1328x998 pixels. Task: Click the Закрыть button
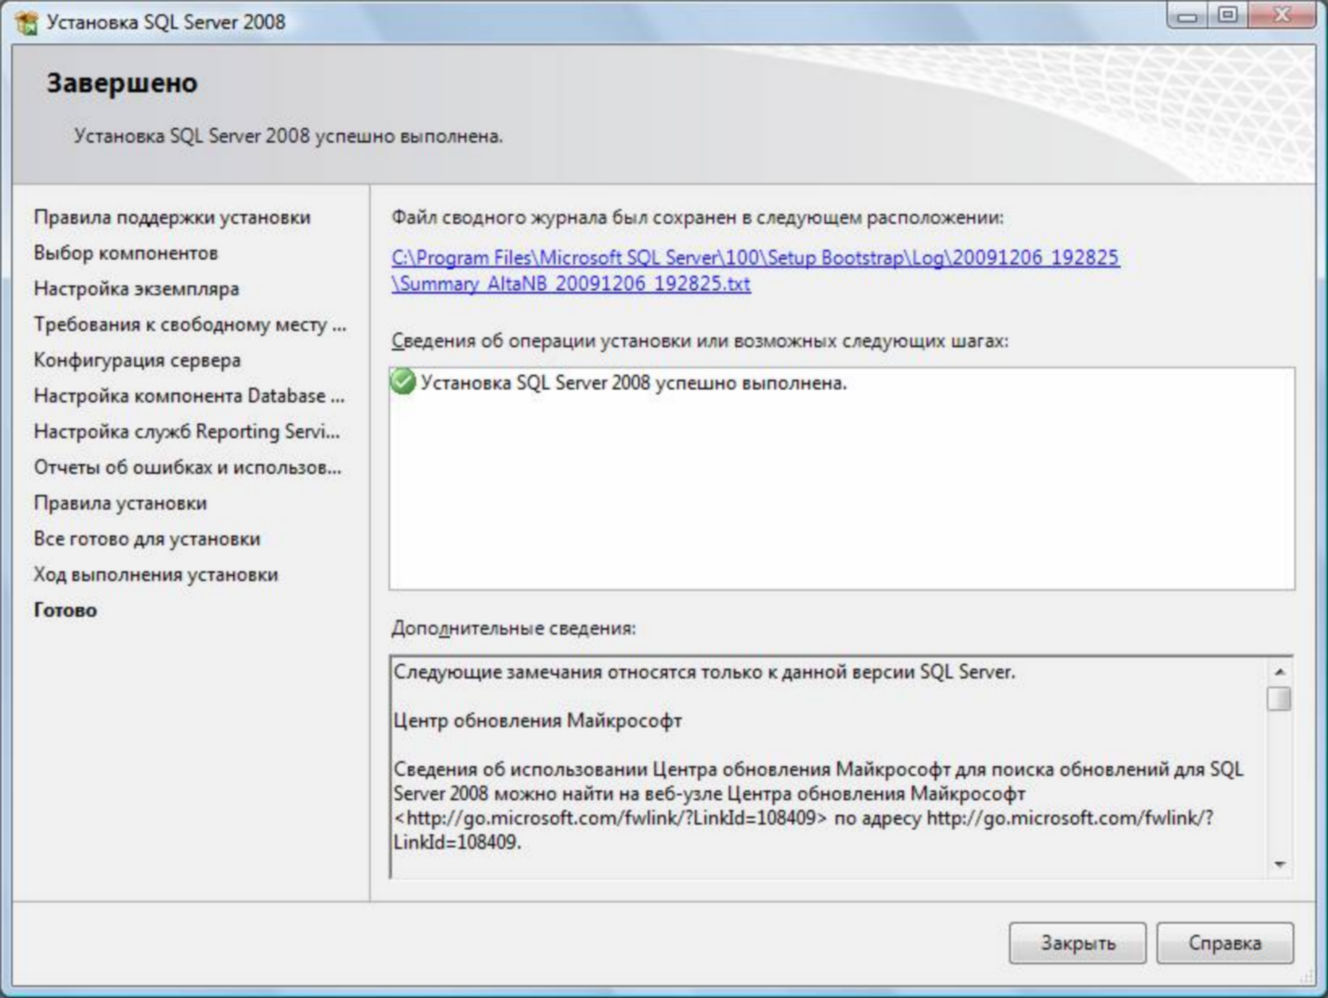point(1077,942)
